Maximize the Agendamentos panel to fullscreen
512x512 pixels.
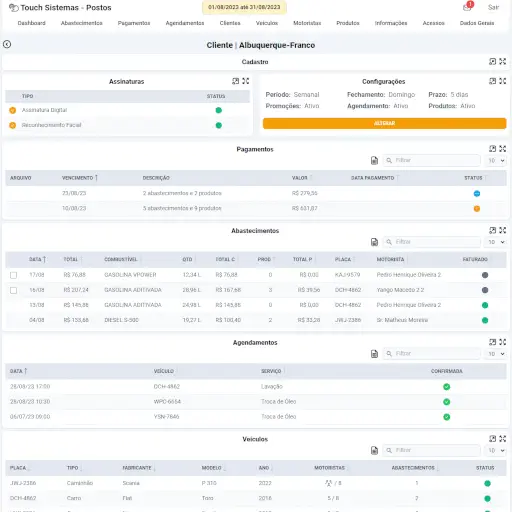[x=502, y=342]
